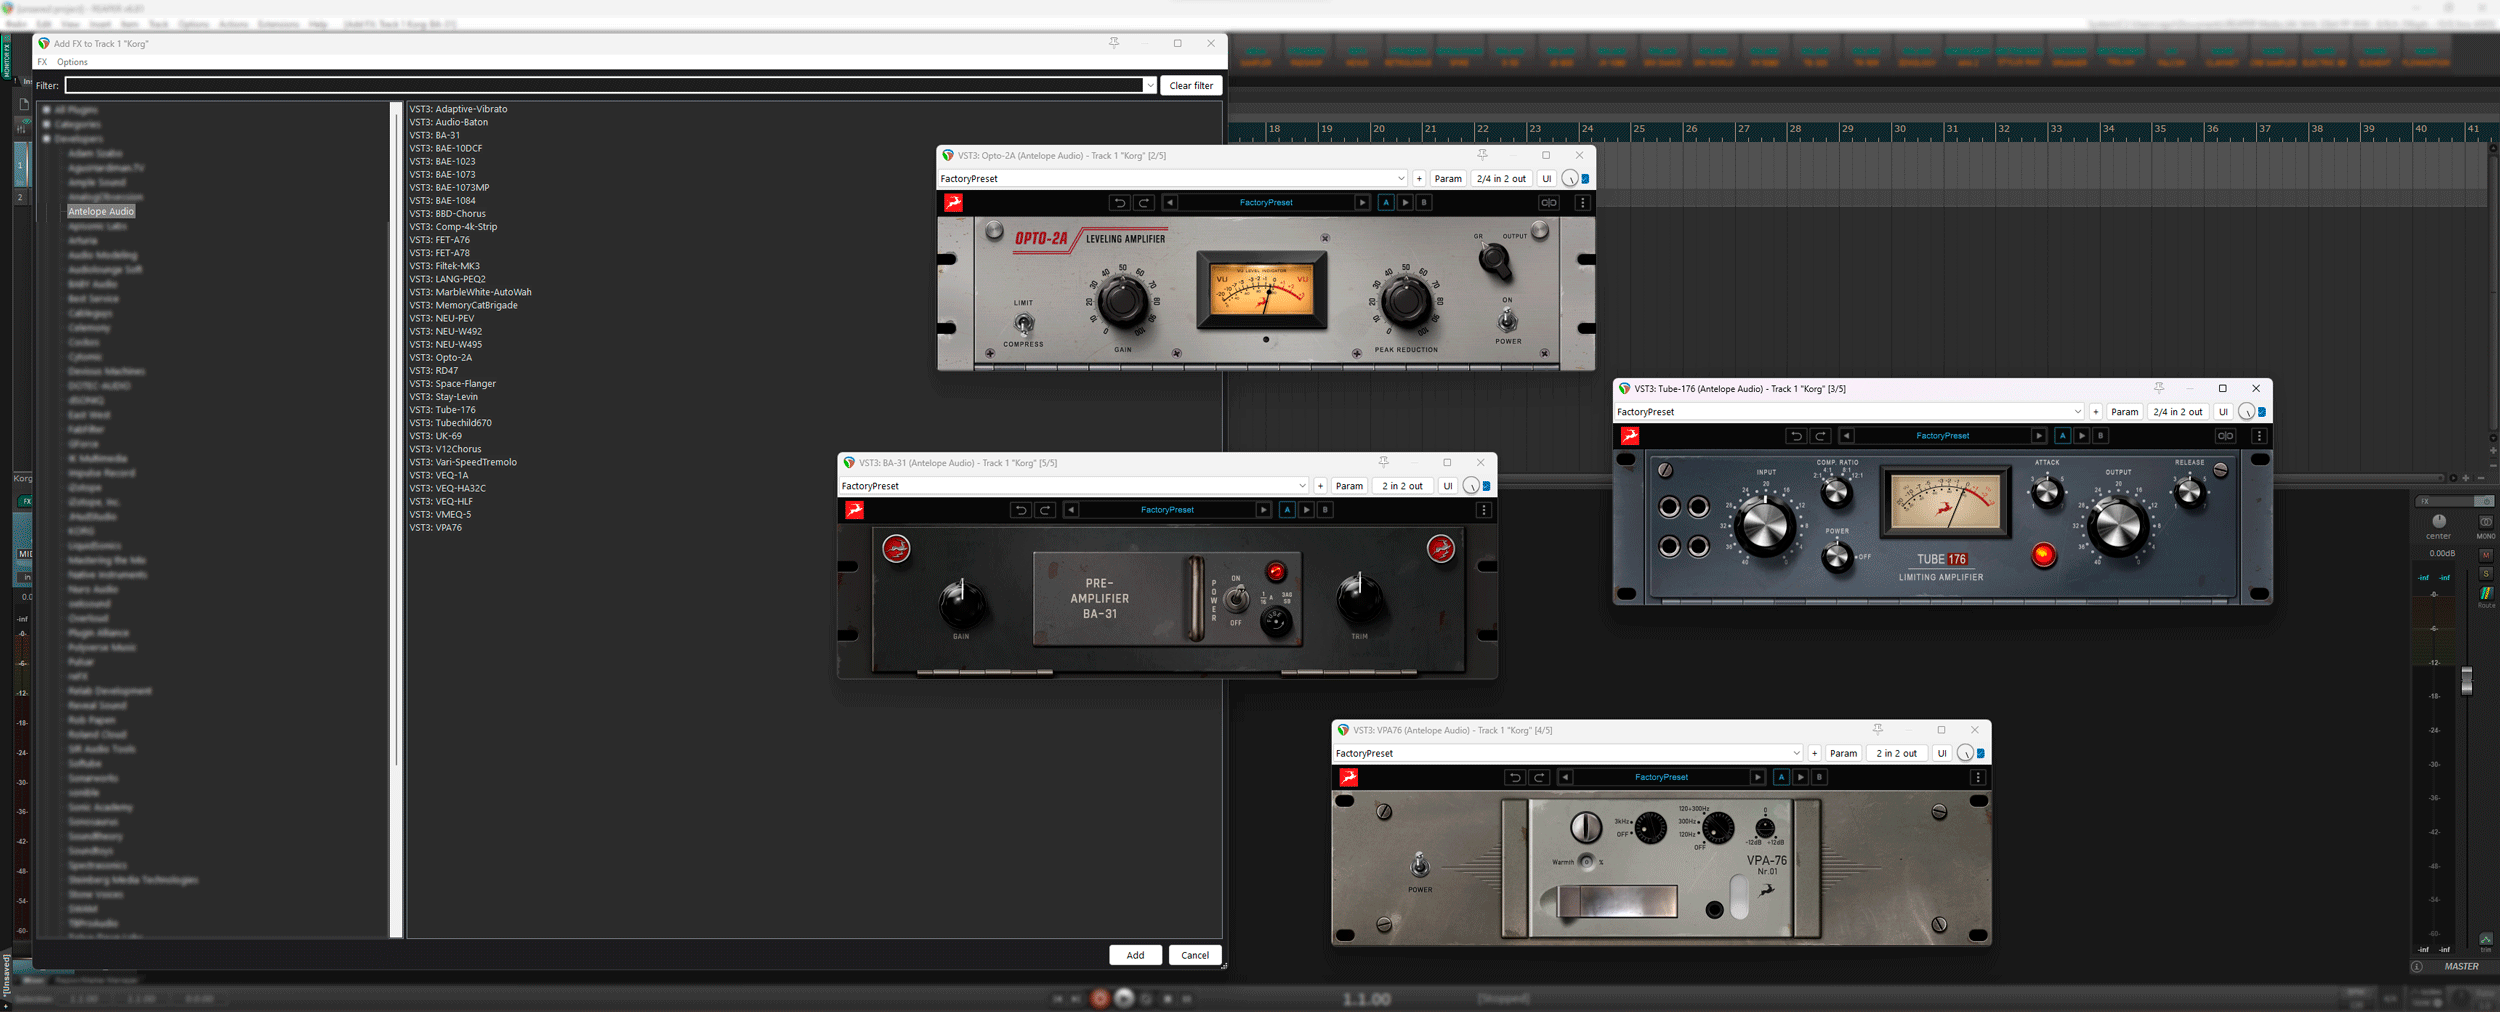Collapse Developers tree node
The image size is (2500, 1012).
pyautogui.click(x=47, y=139)
